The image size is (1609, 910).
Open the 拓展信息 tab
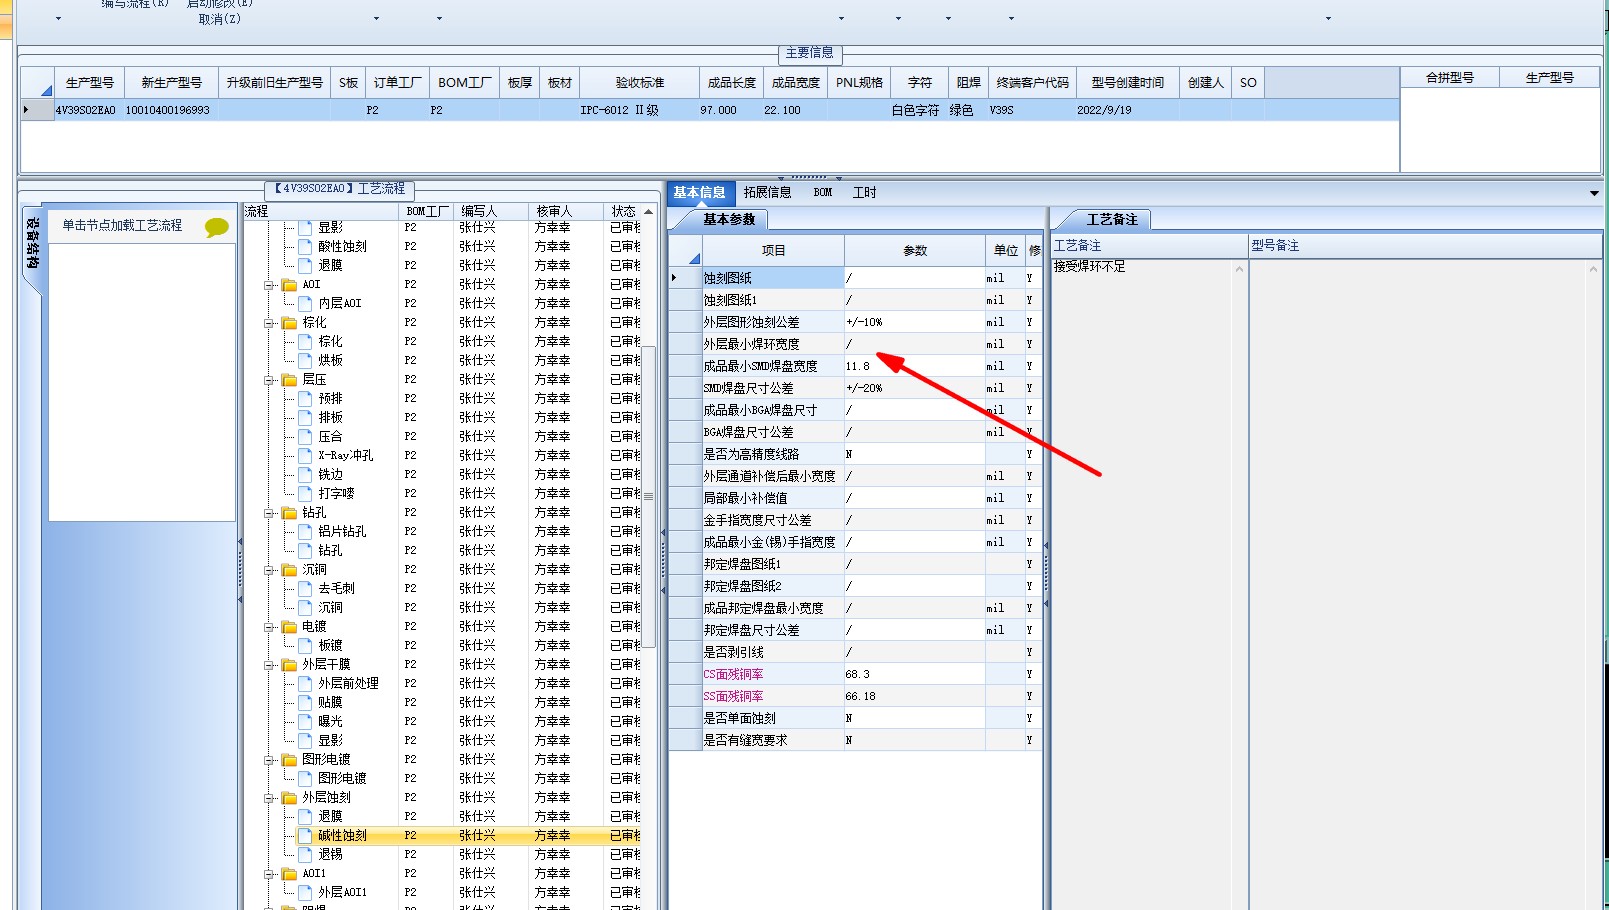click(767, 193)
